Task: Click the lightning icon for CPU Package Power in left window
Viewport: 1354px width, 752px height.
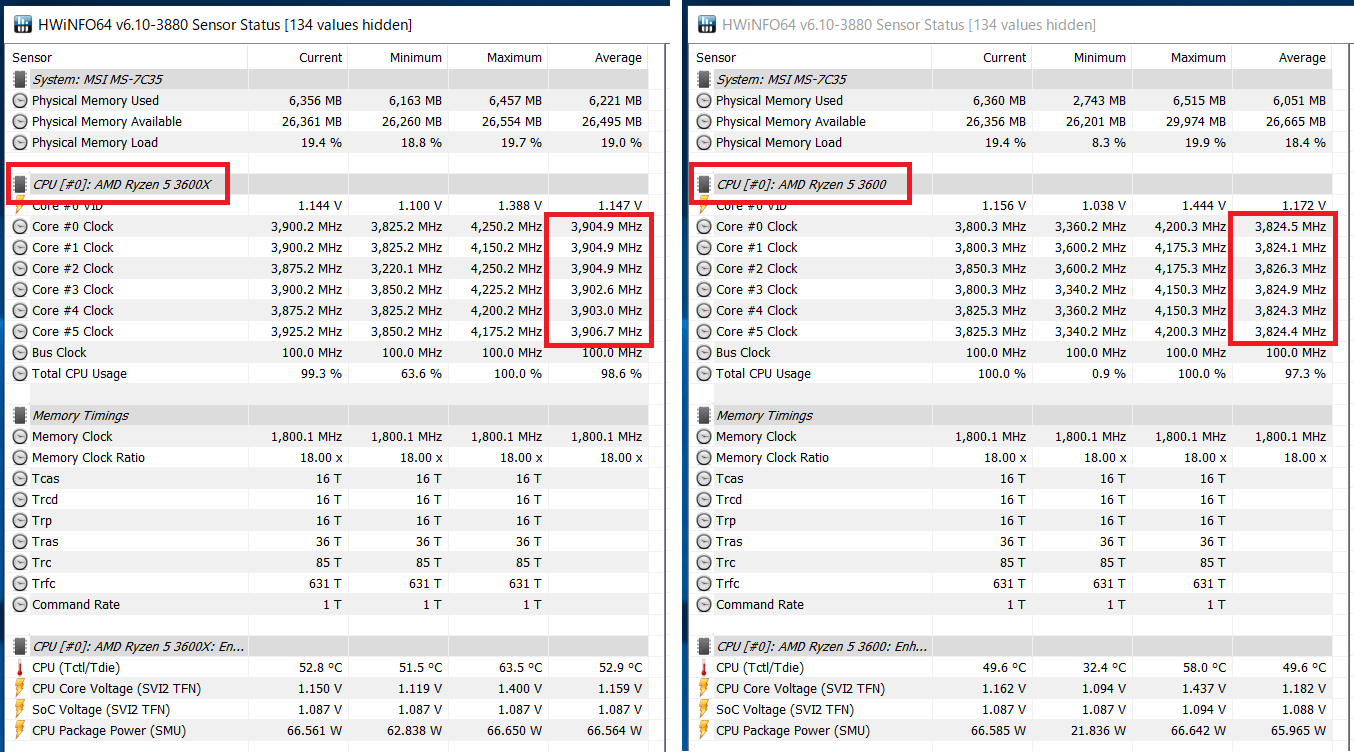Action: pyautogui.click(x=20, y=730)
